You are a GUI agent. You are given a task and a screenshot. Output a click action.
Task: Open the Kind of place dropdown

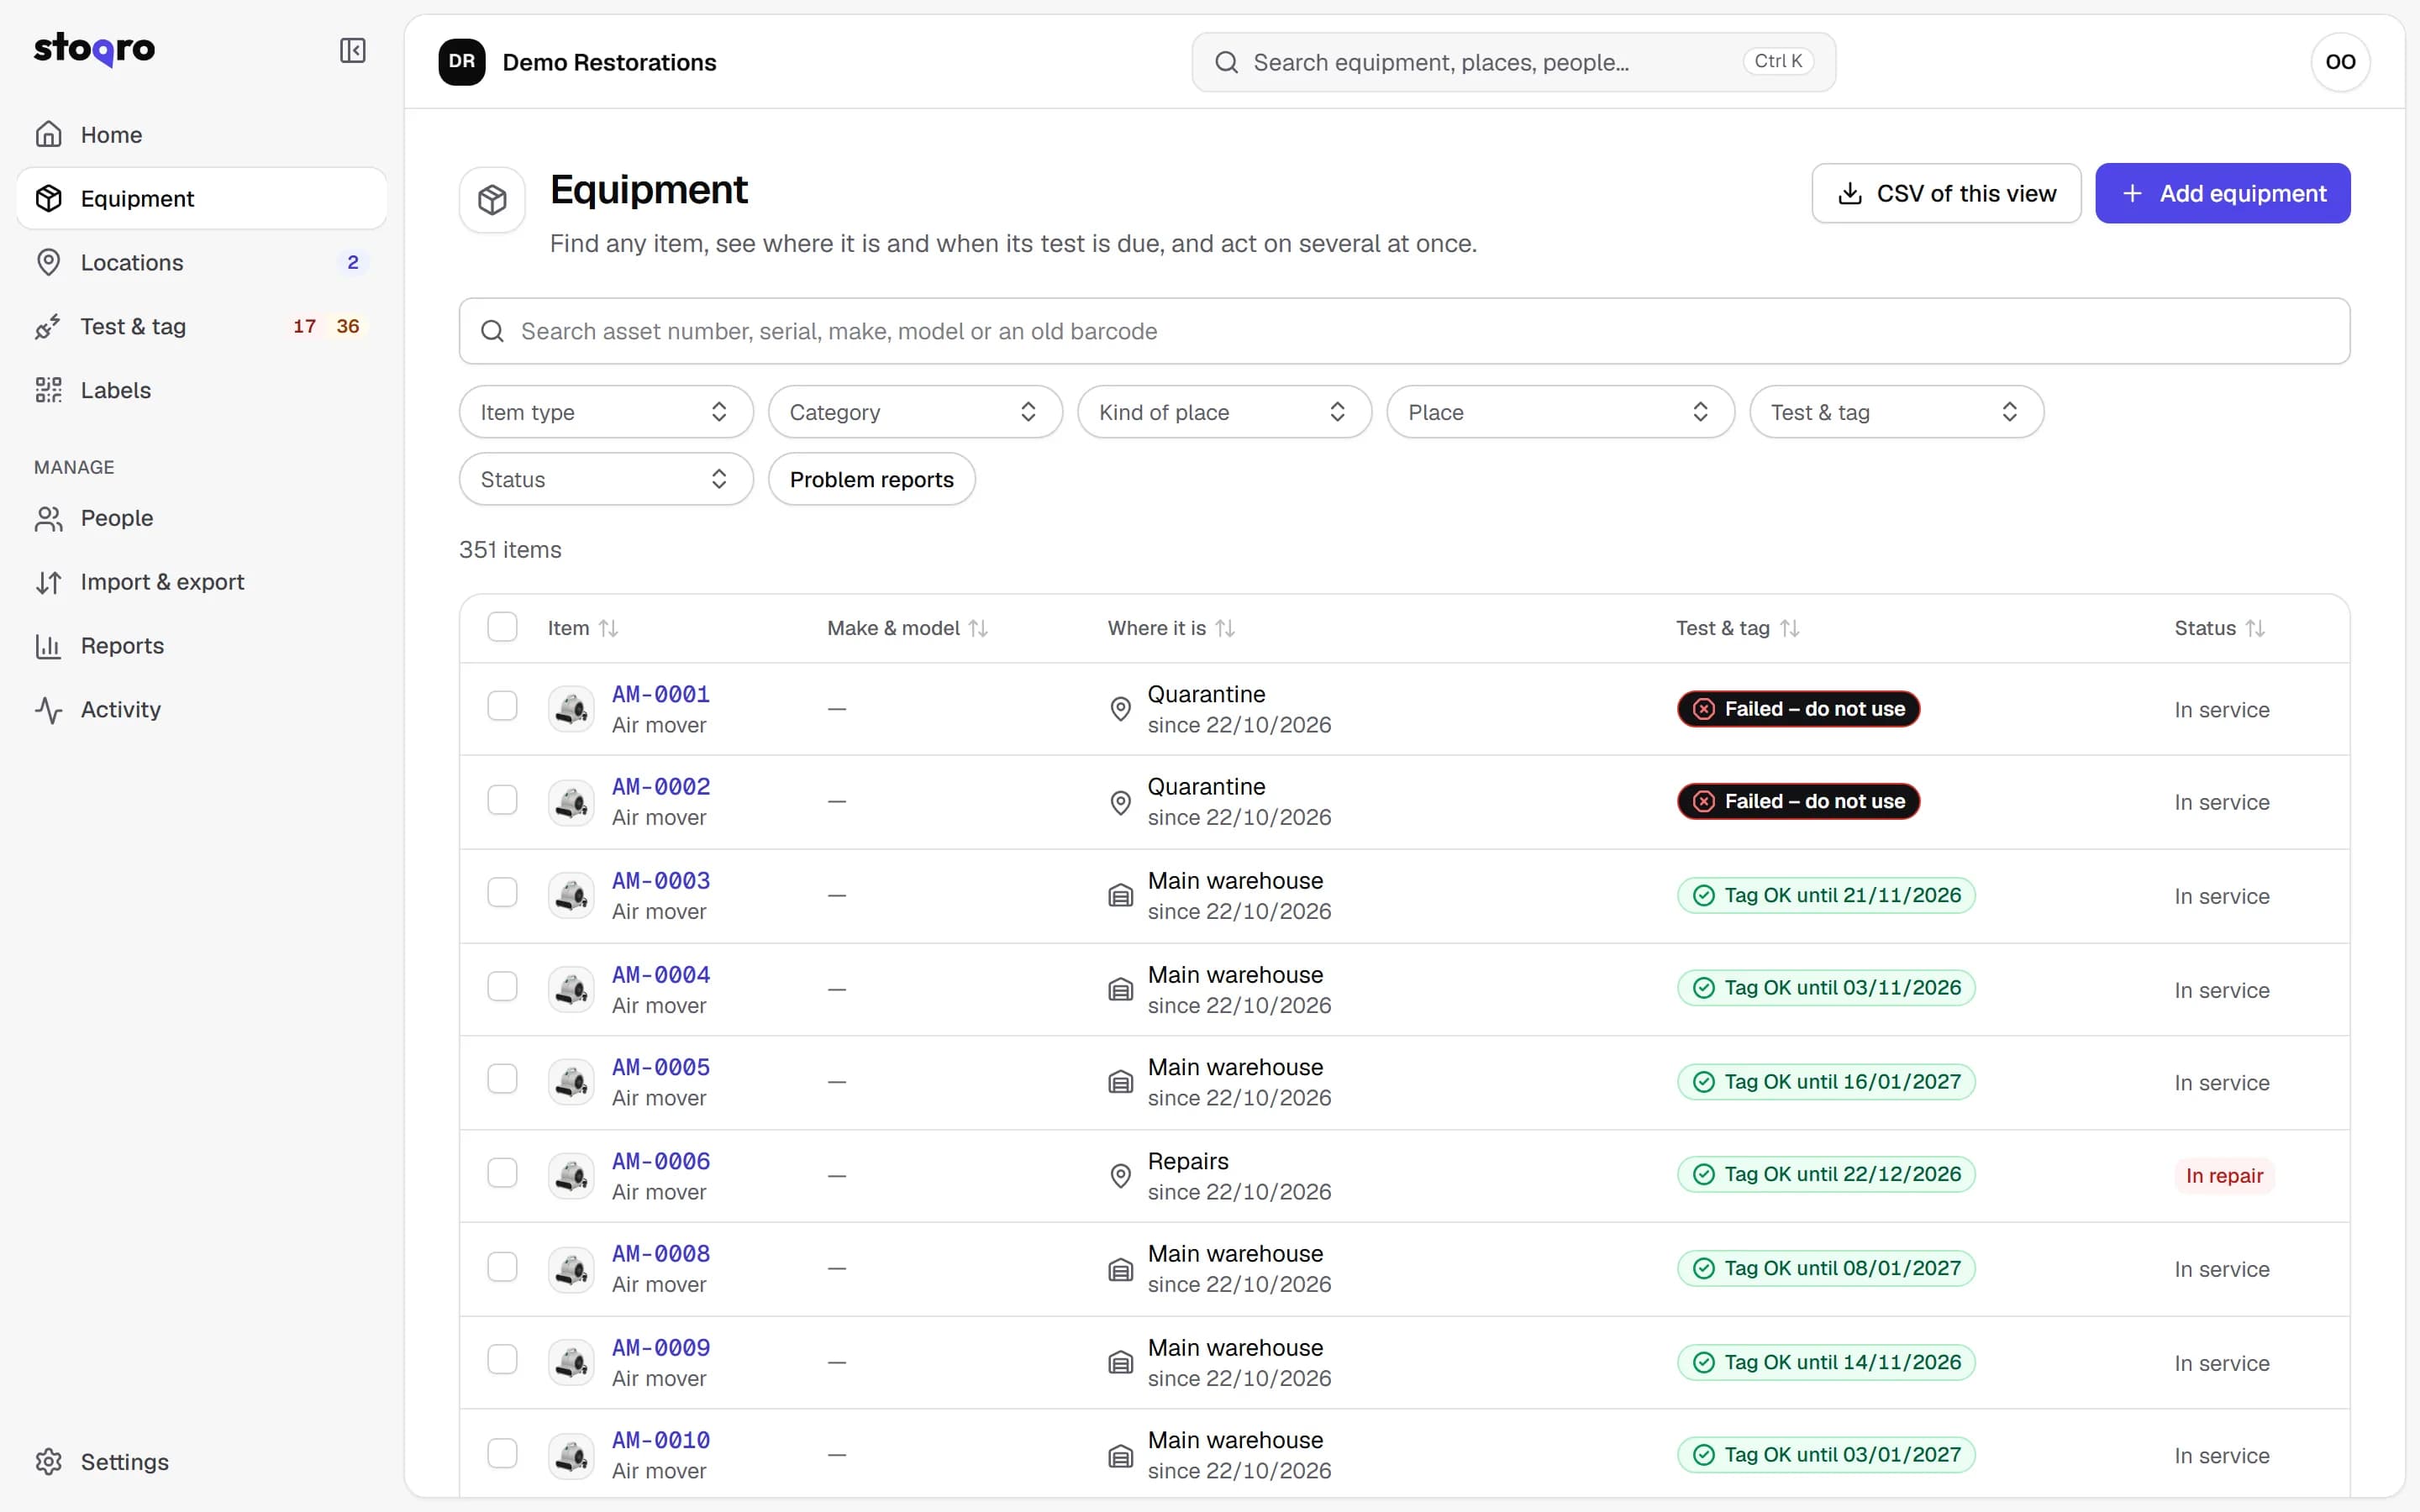point(1224,412)
